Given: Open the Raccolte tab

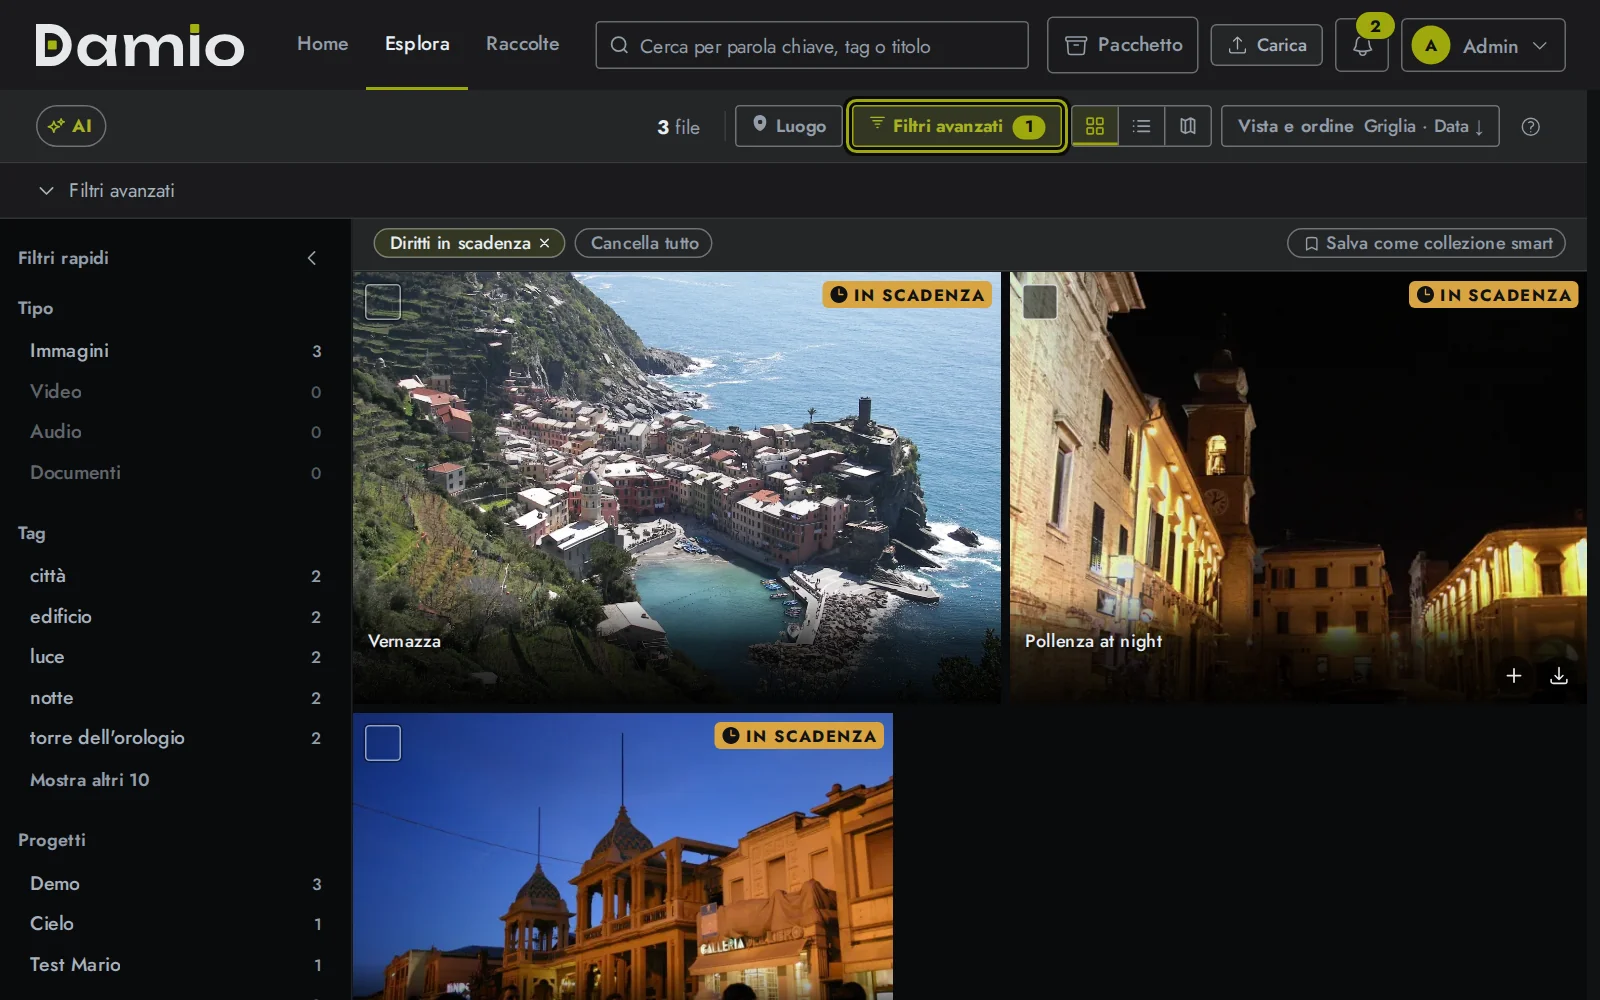Looking at the screenshot, I should click(523, 44).
